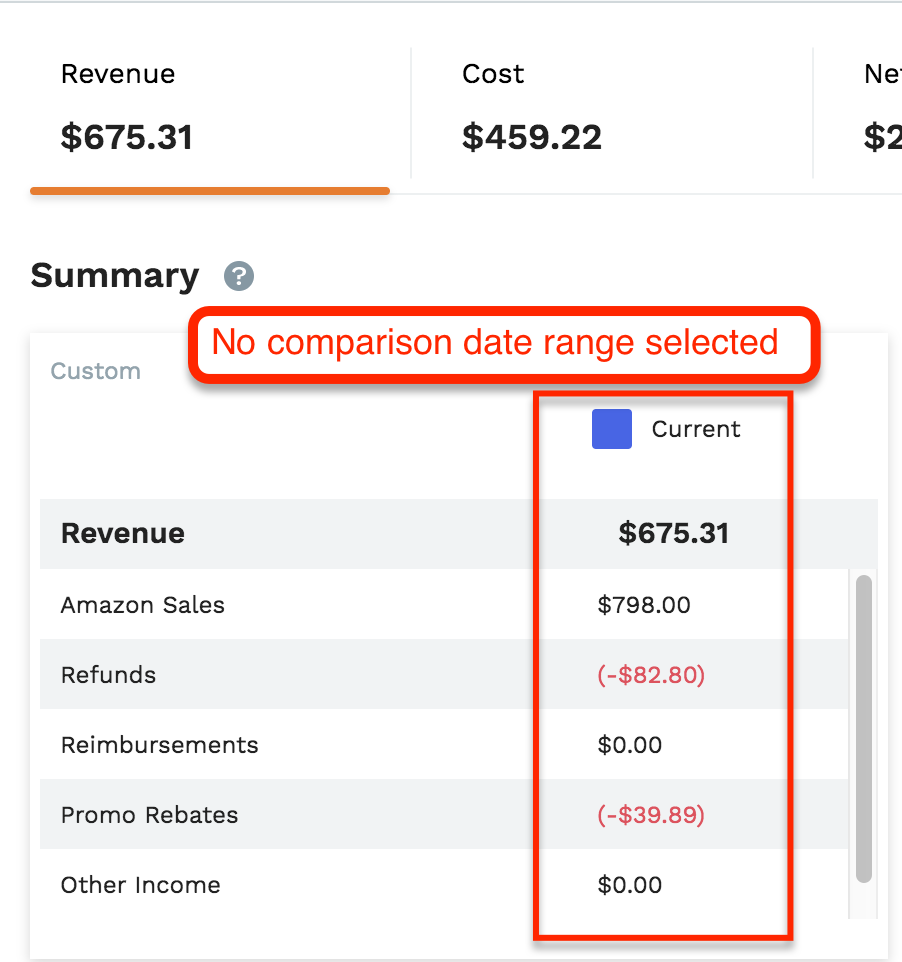Open the Summary help question mark icon

coord(239,276)
